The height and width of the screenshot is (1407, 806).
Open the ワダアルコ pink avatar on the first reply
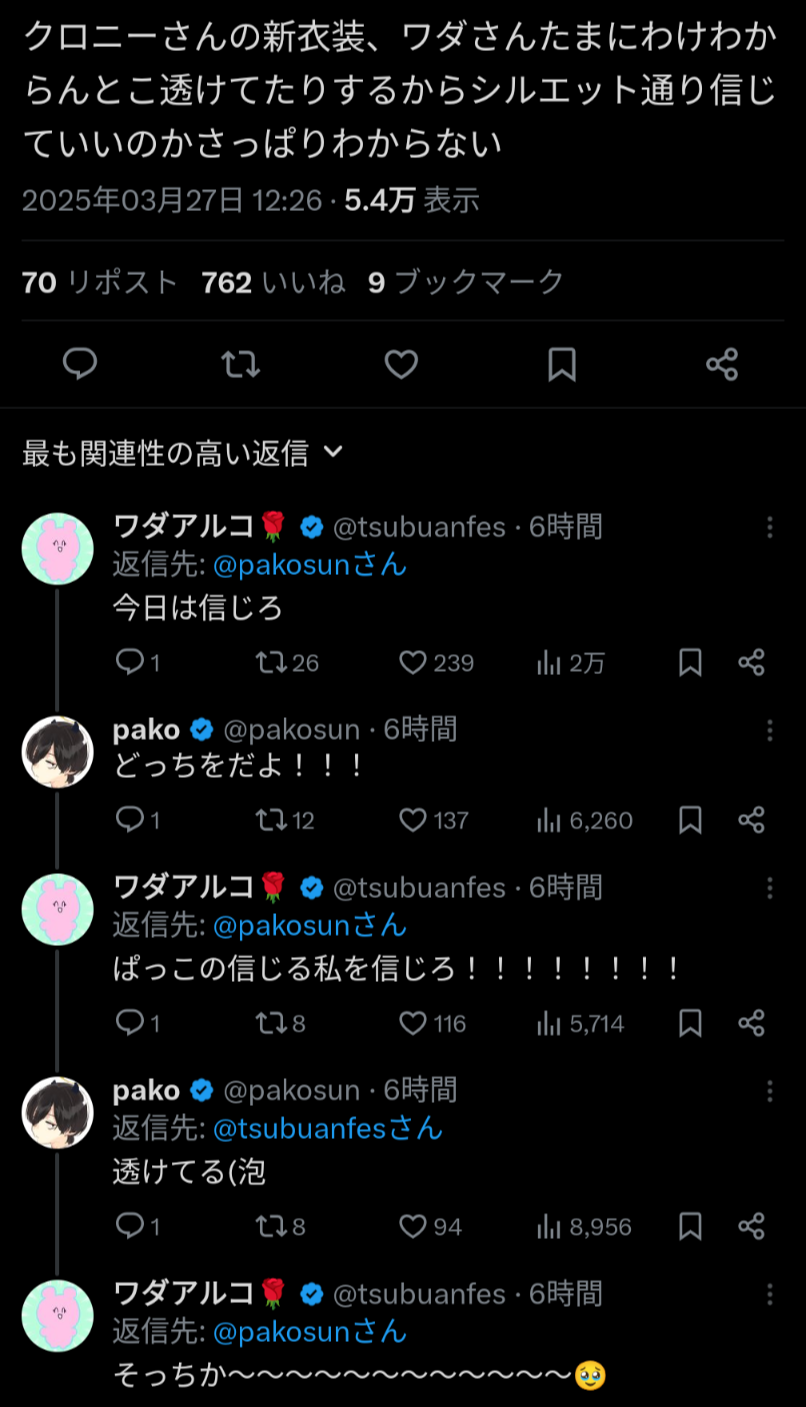[x=58, y=548]
